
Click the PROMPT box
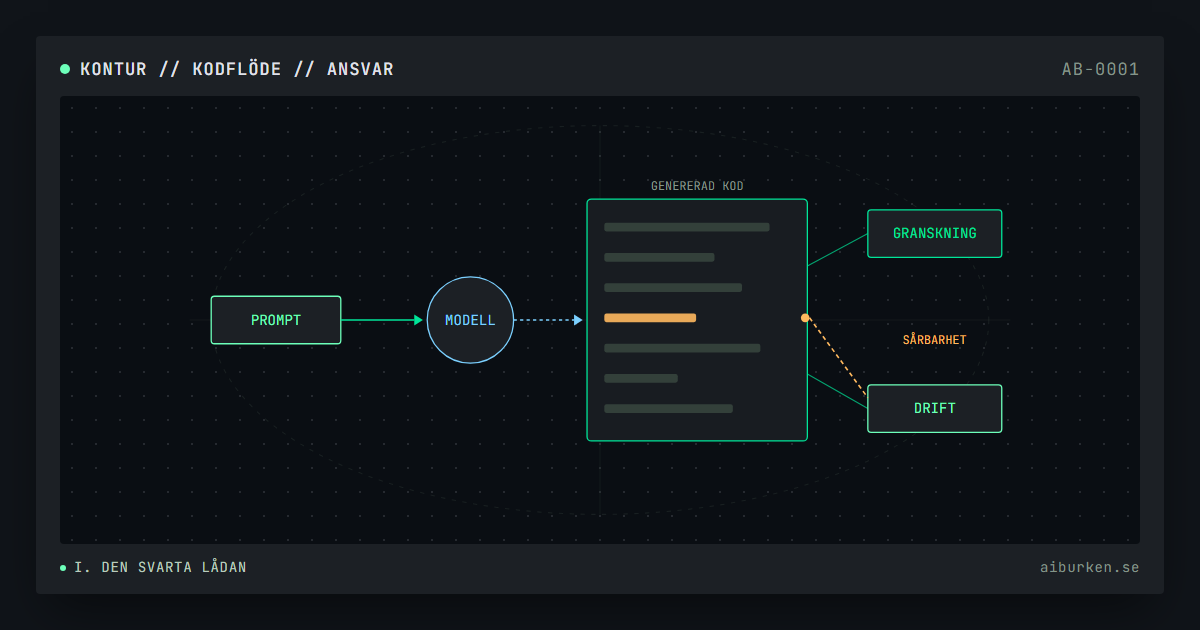276,320
